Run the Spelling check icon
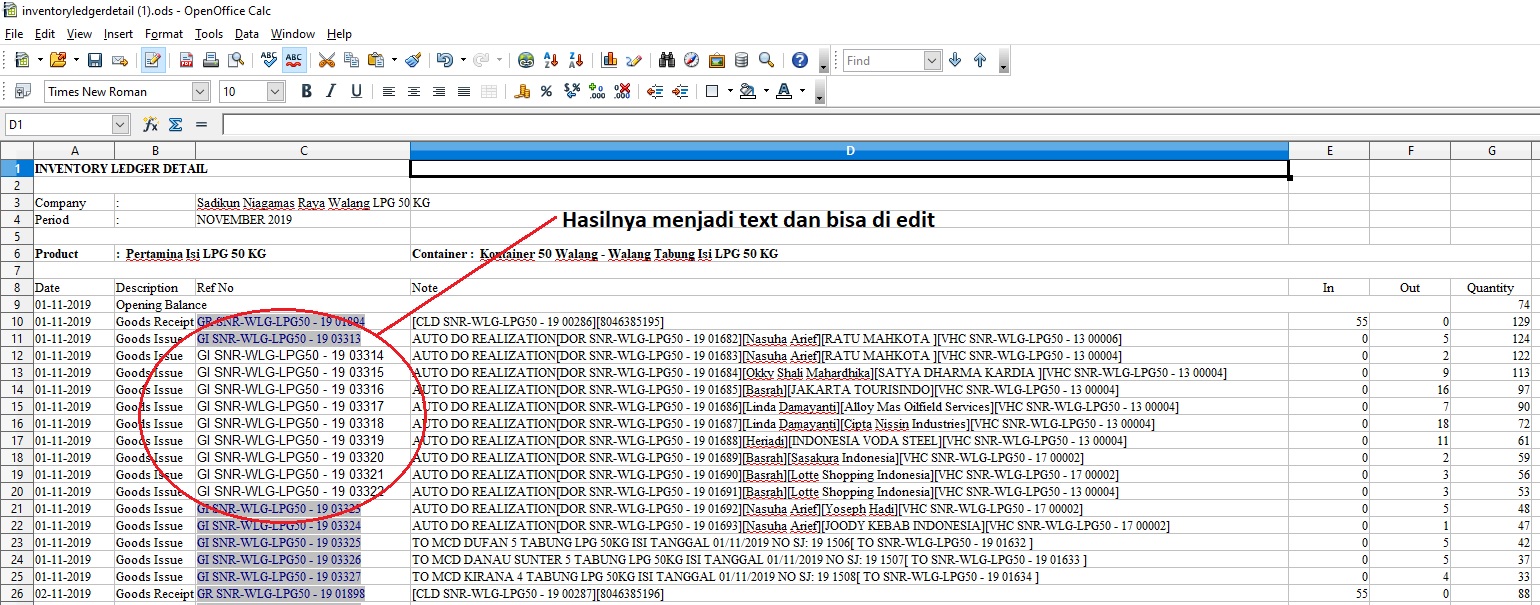The image size is (1540, 605). (269, 60)
